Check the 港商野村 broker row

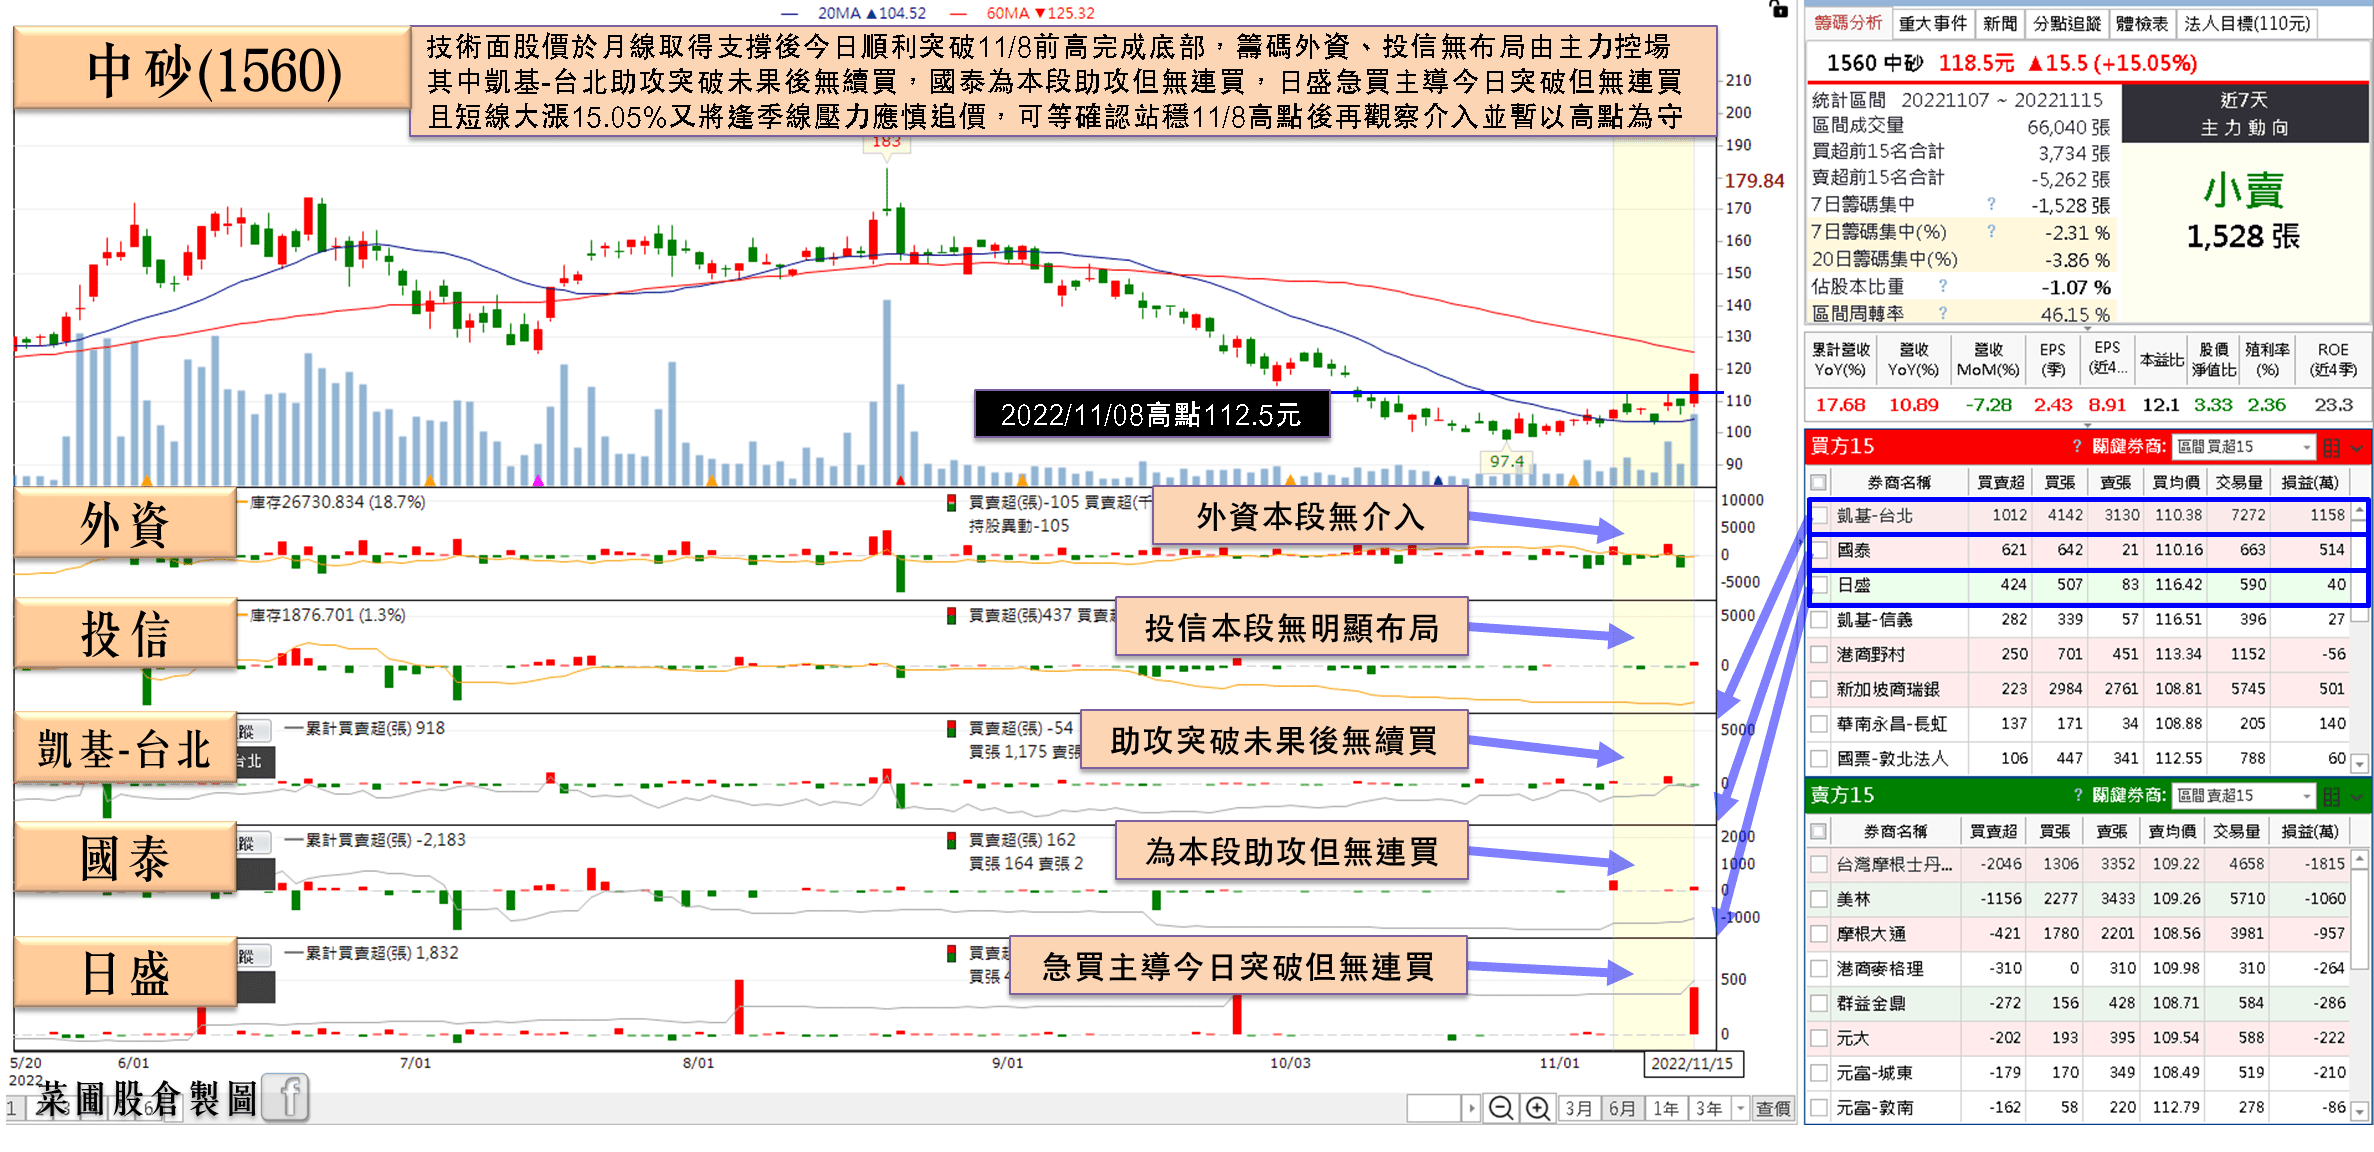pos(1819,655)
